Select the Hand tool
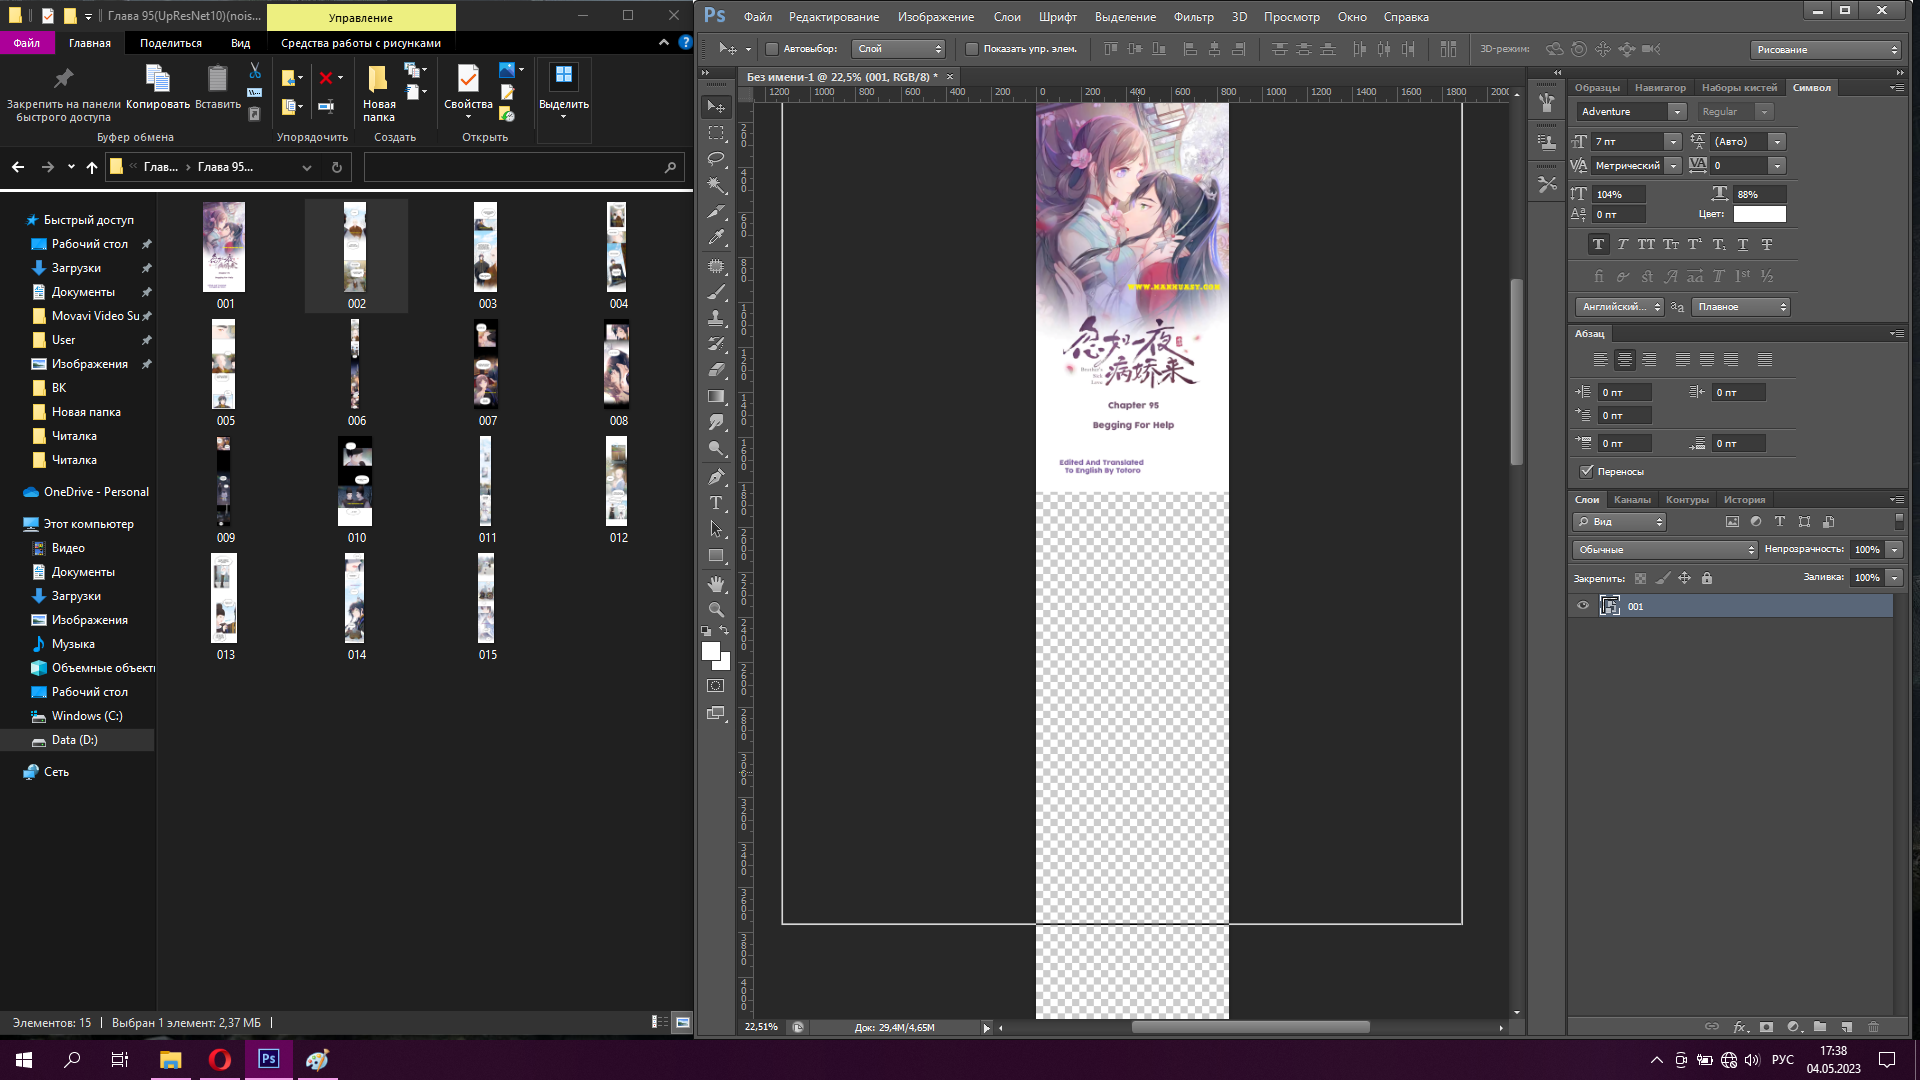The width and height of the screenshot is (1920, 1080). 716,583
